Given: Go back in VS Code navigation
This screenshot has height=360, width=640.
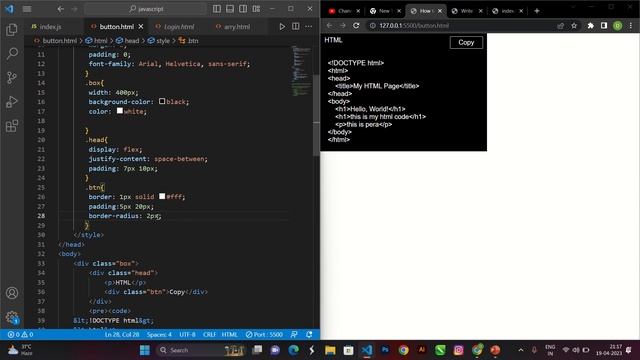Looking at the screenshot, I should [x=60, y=9].
